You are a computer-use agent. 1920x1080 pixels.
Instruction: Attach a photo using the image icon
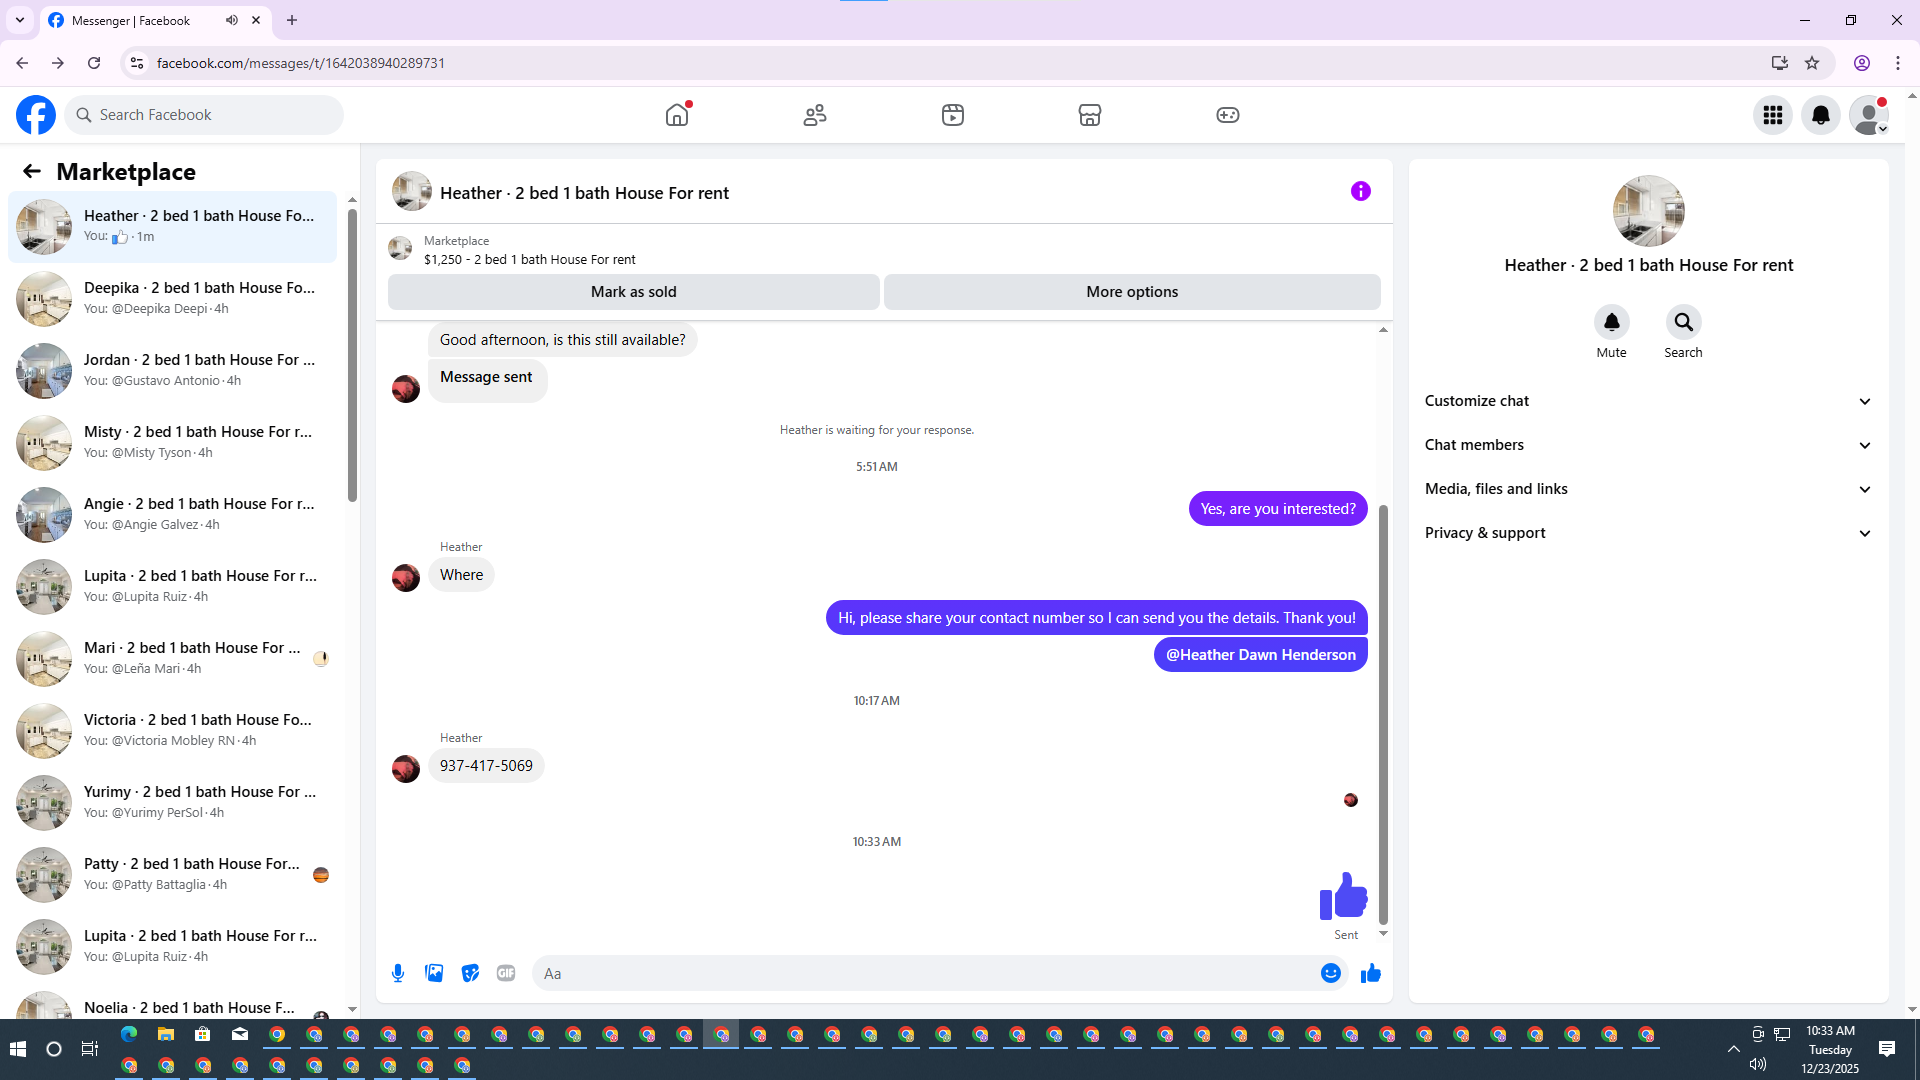[434, 973]
